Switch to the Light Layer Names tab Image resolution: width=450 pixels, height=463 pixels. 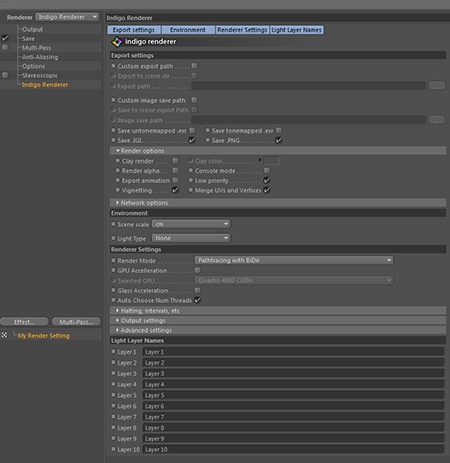pyautogui.click(x=296, y=30)
